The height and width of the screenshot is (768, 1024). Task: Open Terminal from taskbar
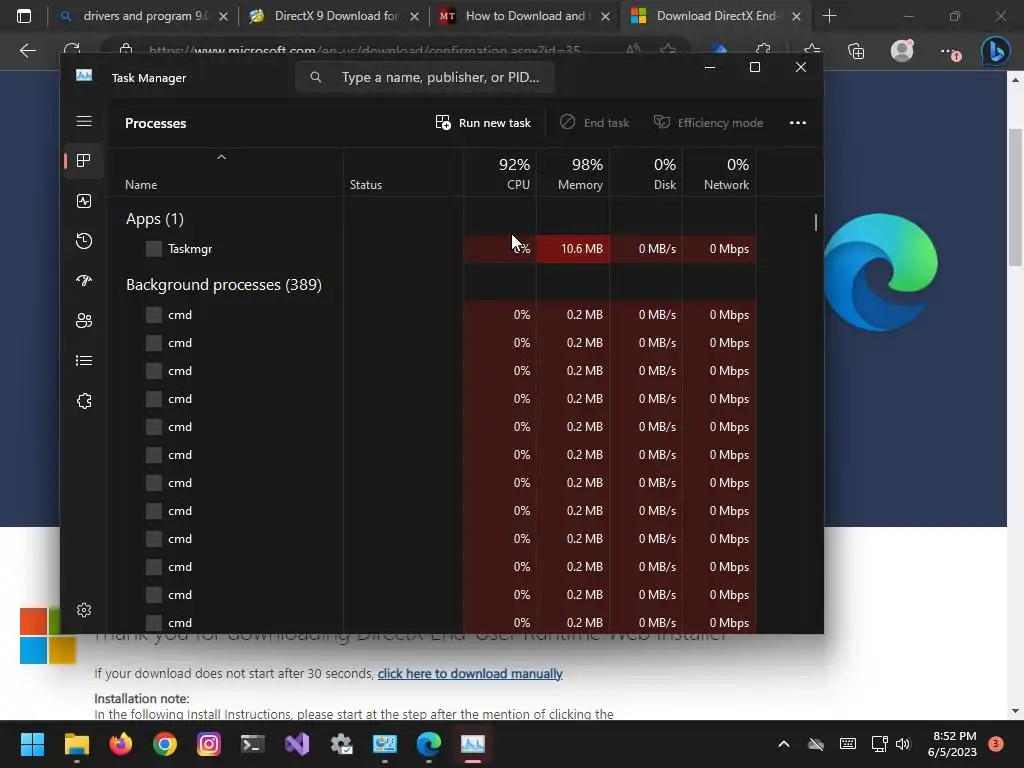coord(253,744)
